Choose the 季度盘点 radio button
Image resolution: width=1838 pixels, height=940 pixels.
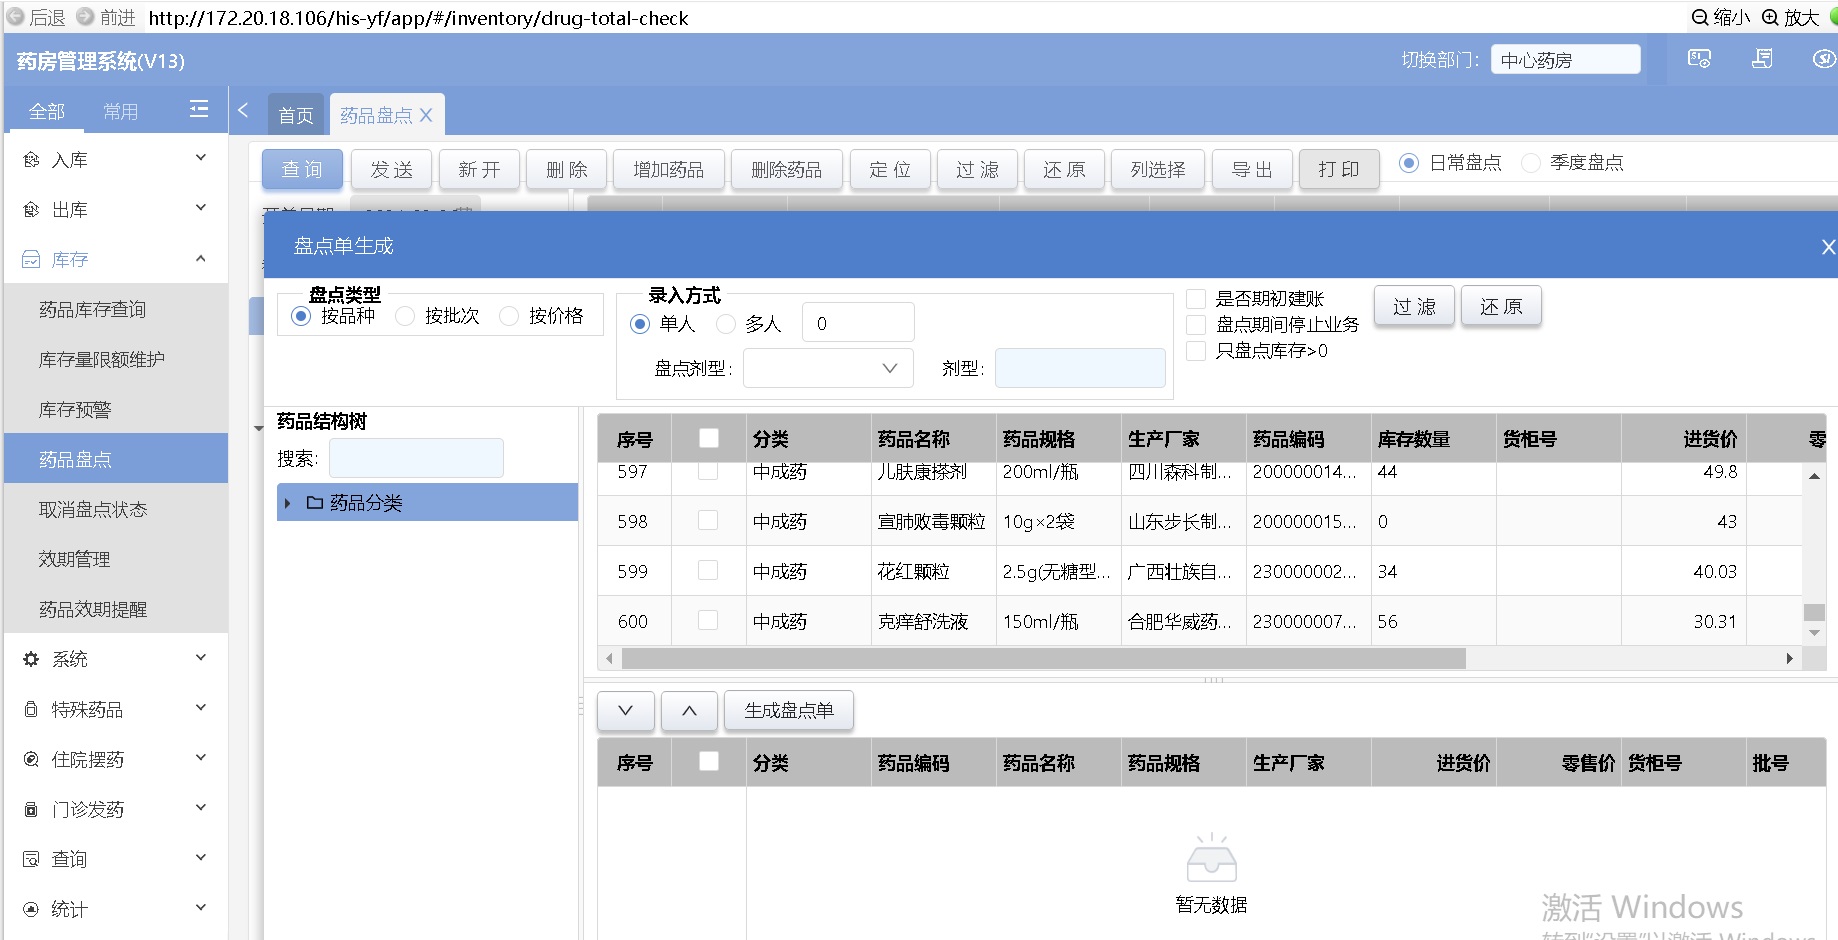(1530, 163)
